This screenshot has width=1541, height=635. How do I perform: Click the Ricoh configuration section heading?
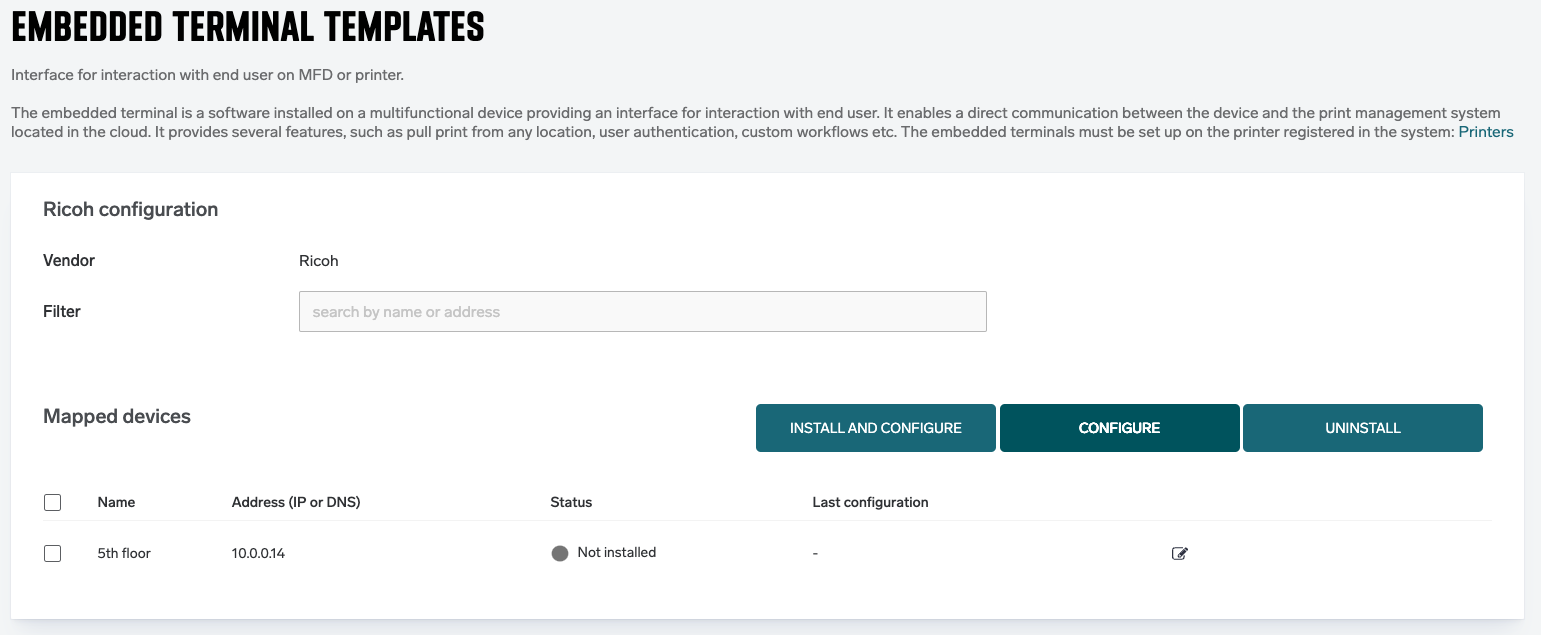tap(130, 209)
